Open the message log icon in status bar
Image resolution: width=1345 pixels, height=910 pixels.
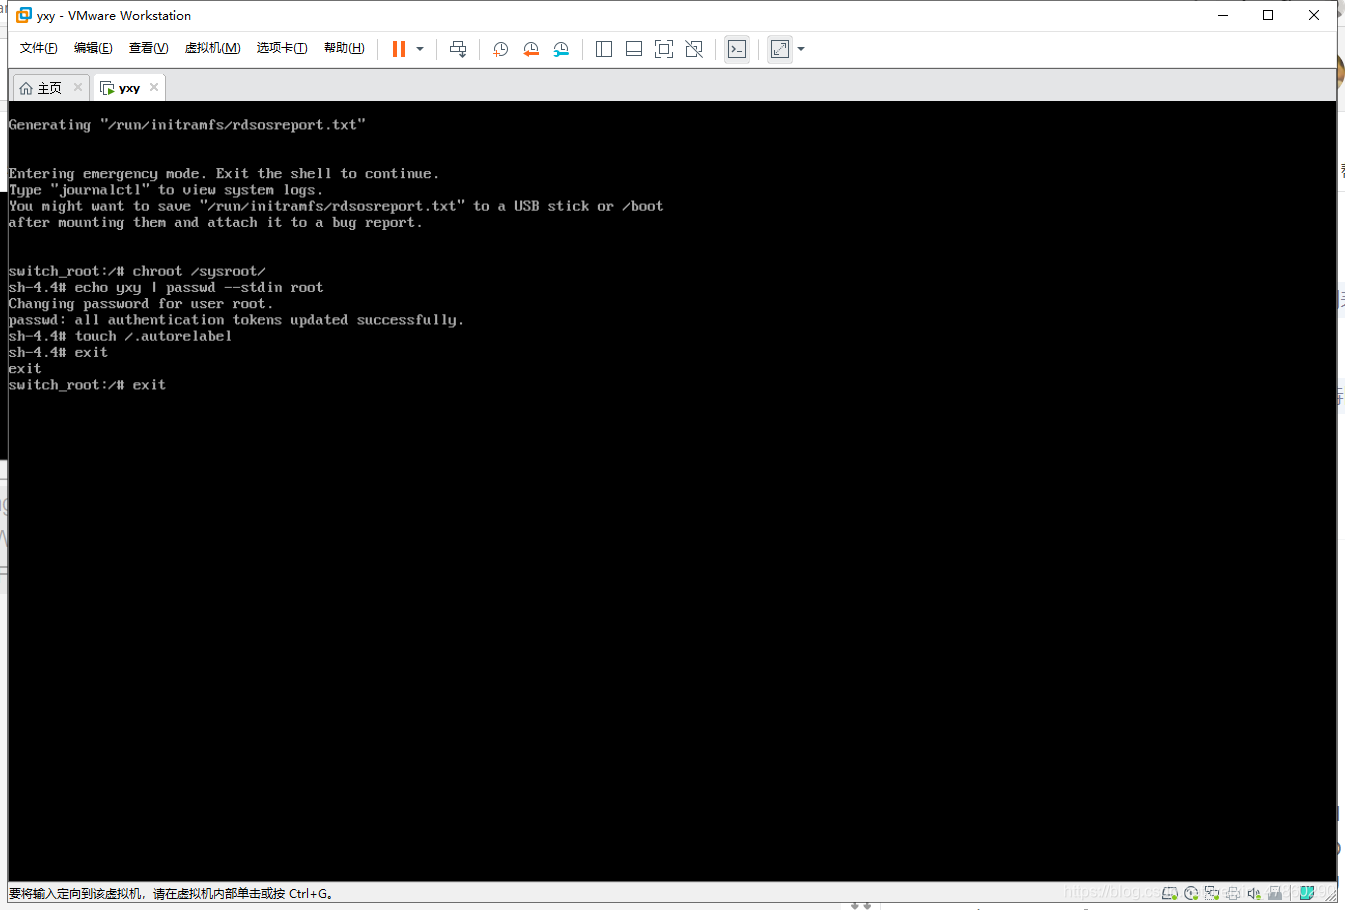tap(1306, 893)
